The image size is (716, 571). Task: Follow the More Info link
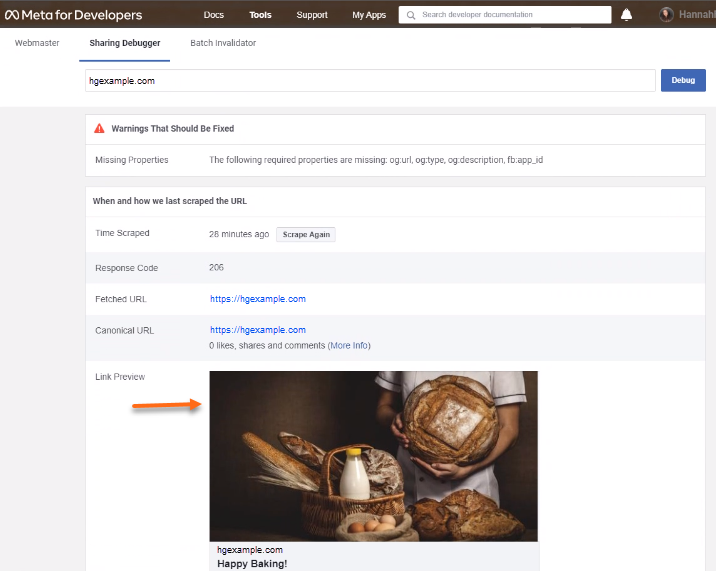pyautogui.click(x=349, y=345)
